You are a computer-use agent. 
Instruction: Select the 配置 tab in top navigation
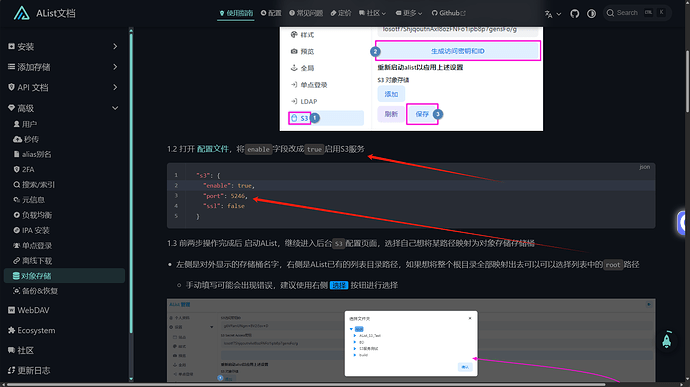click(x=271, y=13)
